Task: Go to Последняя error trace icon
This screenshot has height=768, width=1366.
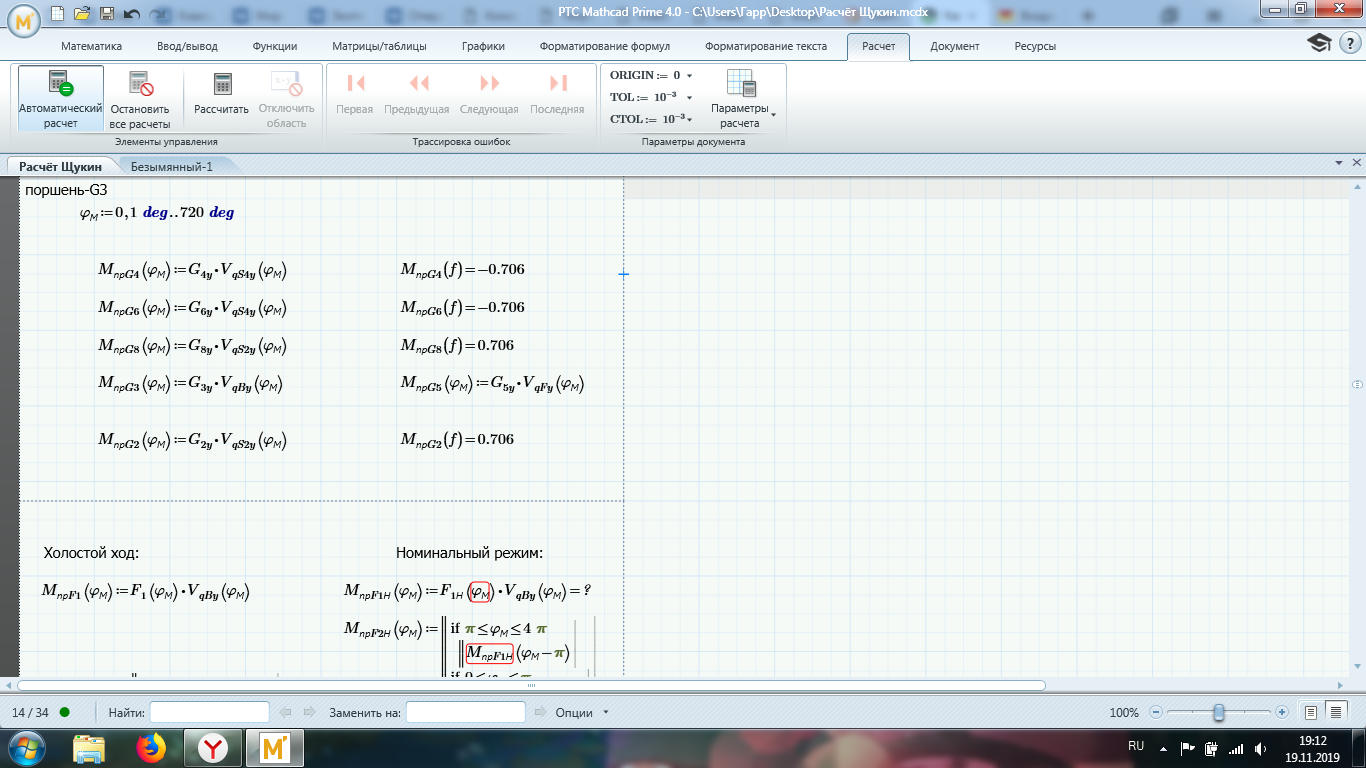Action: click(x=555, y=84)
